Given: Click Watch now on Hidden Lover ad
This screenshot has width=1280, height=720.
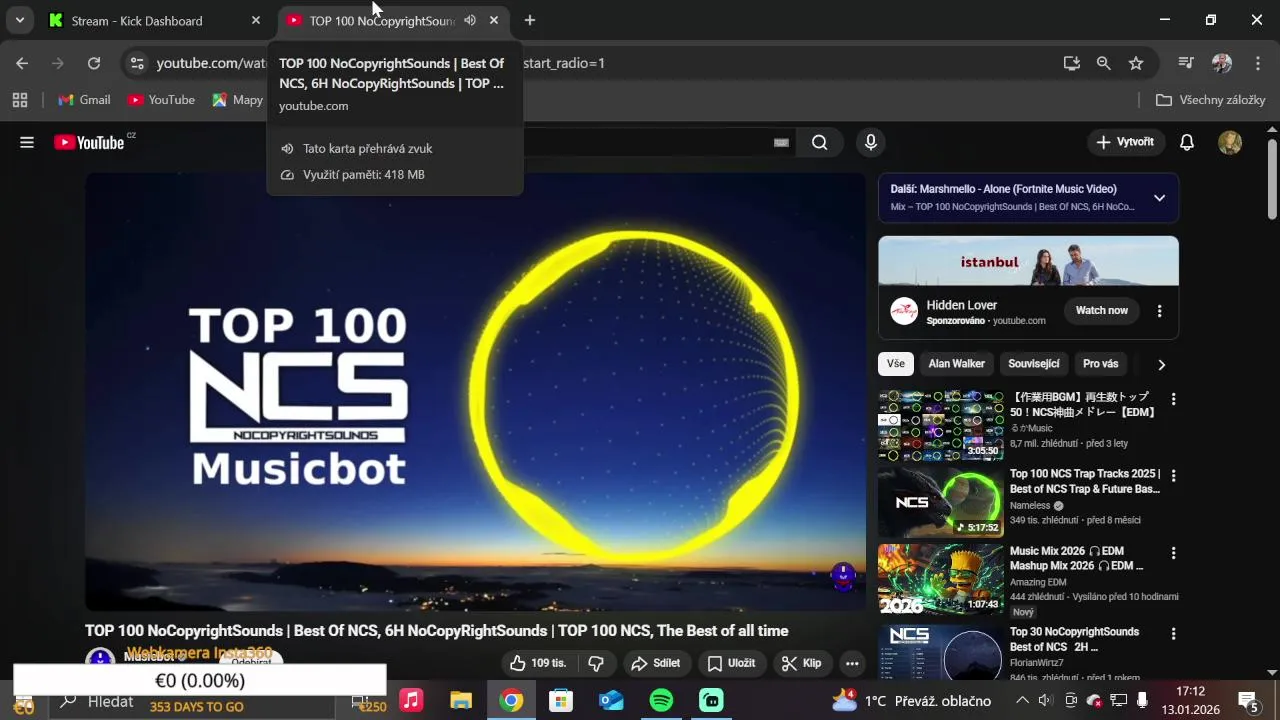Looking at the screenshot, I should (1102, 311).
